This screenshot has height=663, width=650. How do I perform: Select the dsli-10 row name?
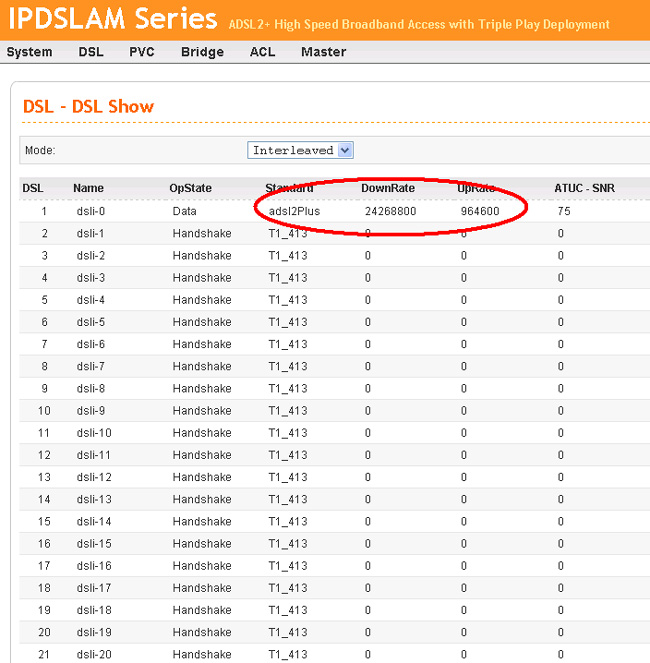94,433
